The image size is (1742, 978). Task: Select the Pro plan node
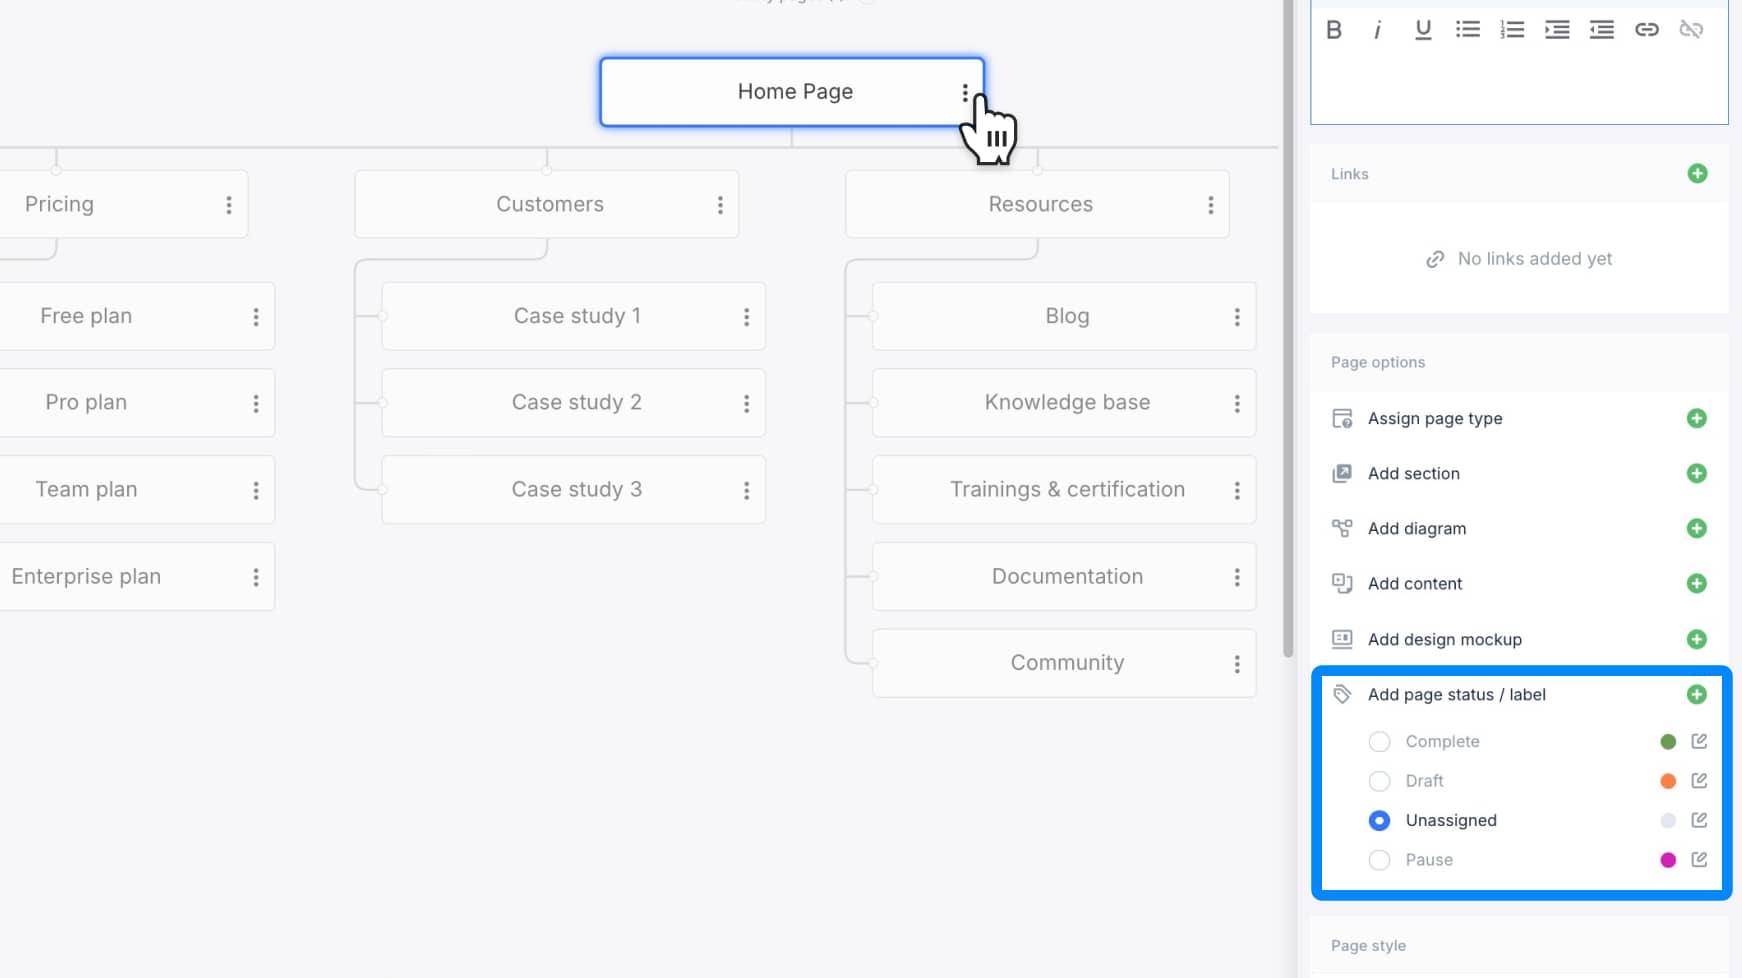click(x=137, y=403)
